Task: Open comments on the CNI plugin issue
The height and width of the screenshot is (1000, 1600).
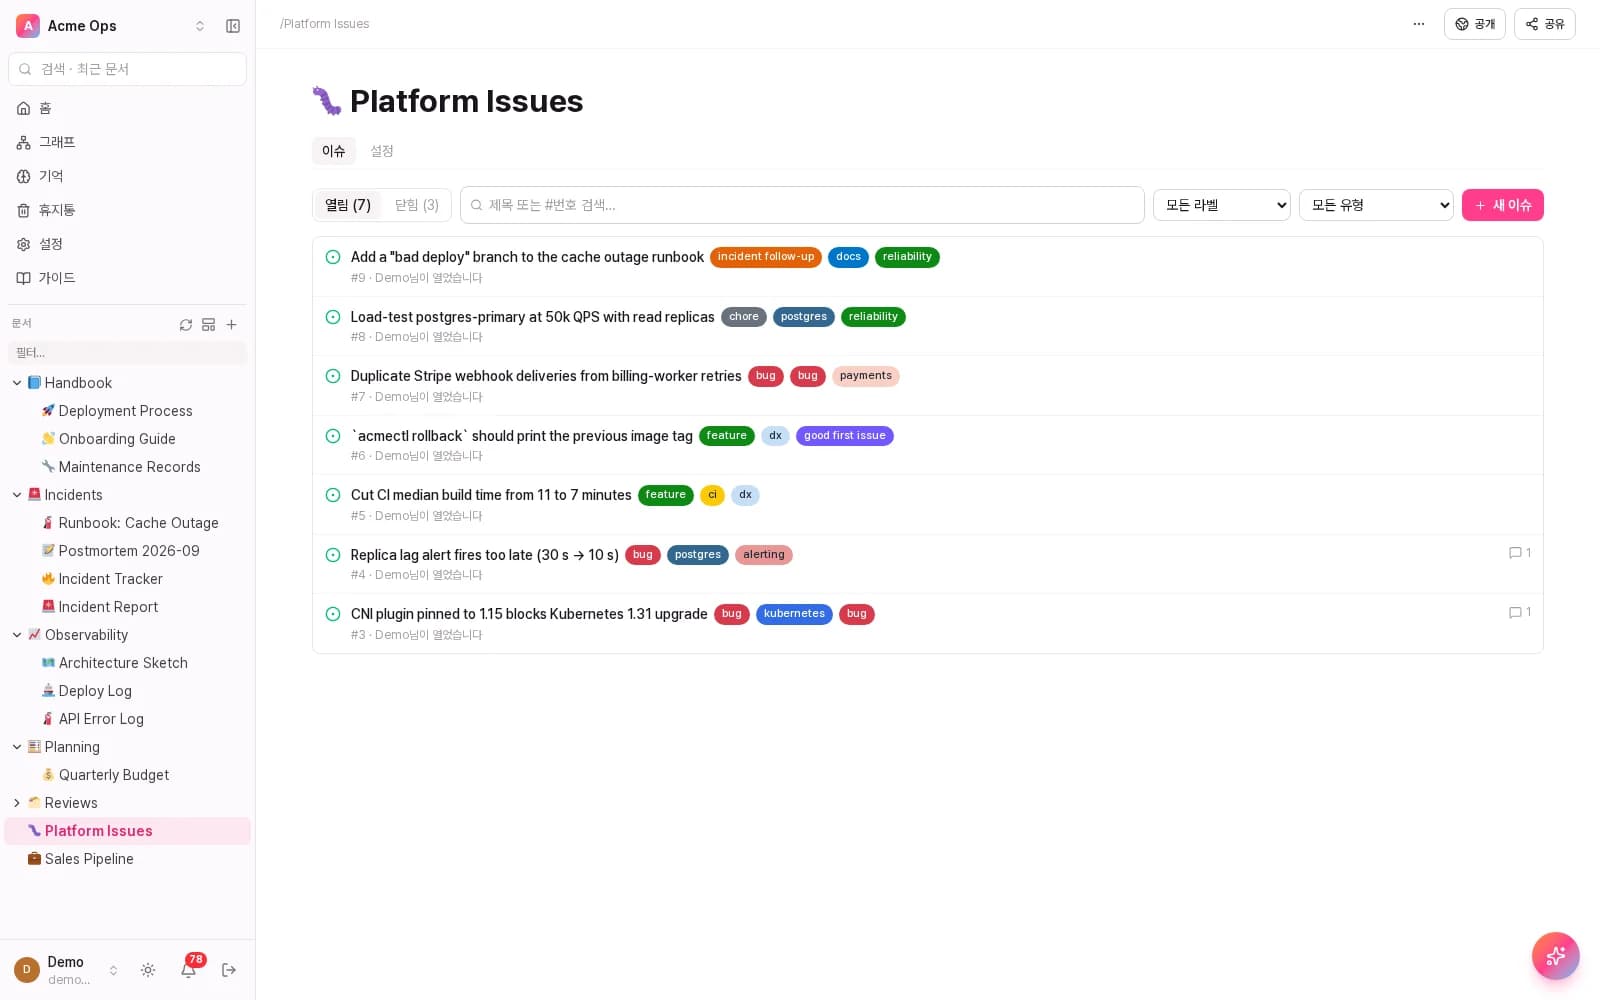Action: pyautogui.click(x=1520, y=612)
